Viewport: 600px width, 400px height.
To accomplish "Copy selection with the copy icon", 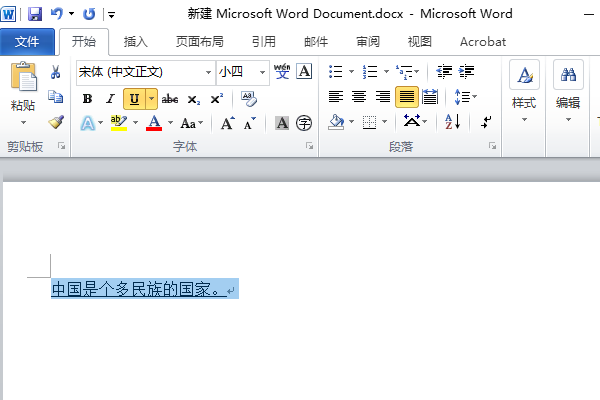I will 56,97.
